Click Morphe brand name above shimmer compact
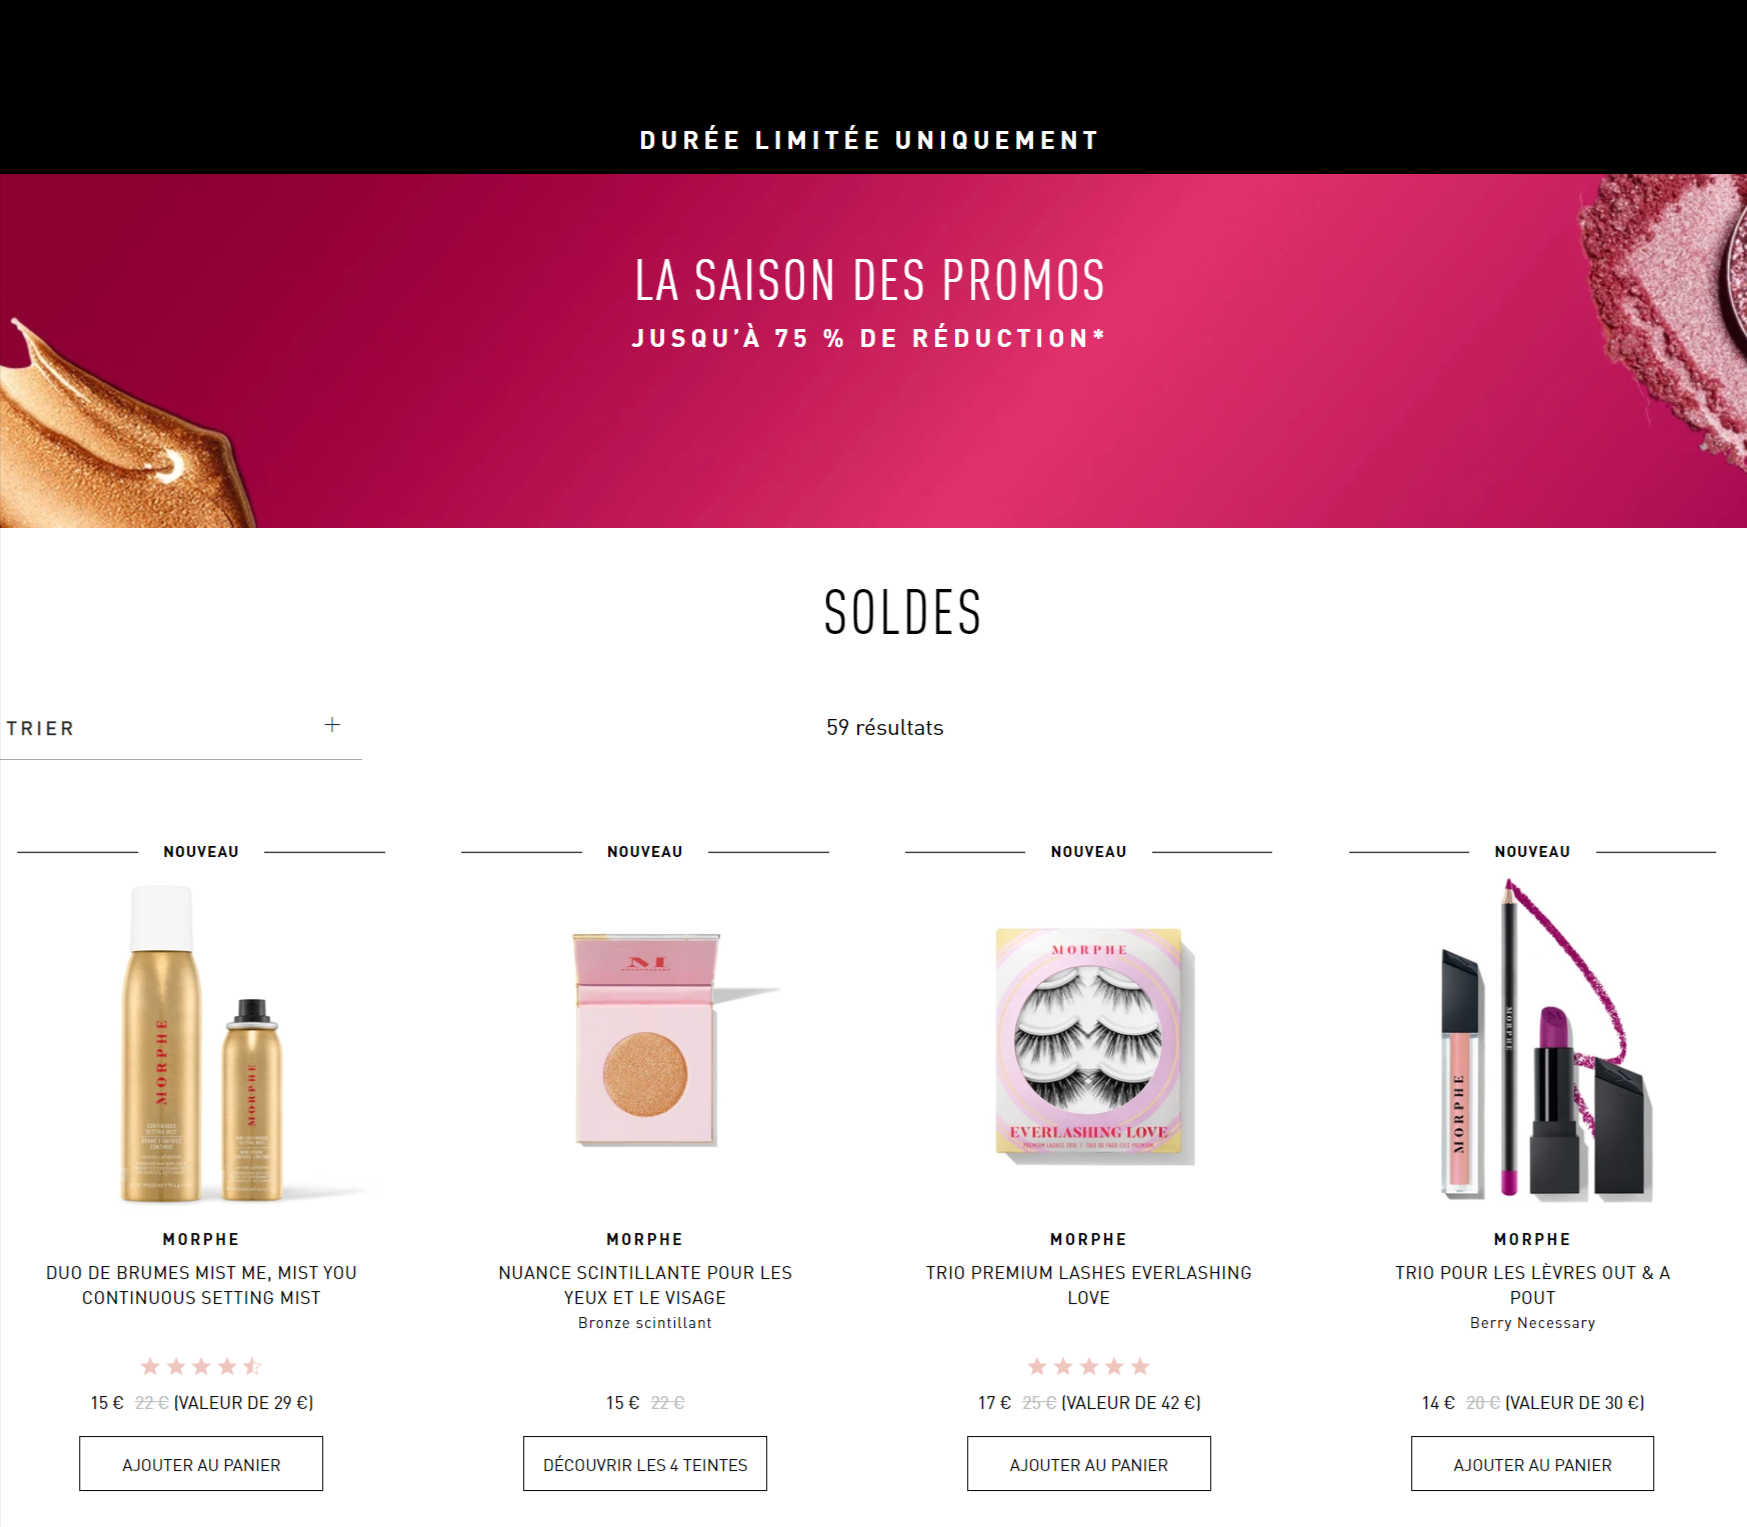The width and height of the screenshot is (1747, 1527). tap(645, 1239)
